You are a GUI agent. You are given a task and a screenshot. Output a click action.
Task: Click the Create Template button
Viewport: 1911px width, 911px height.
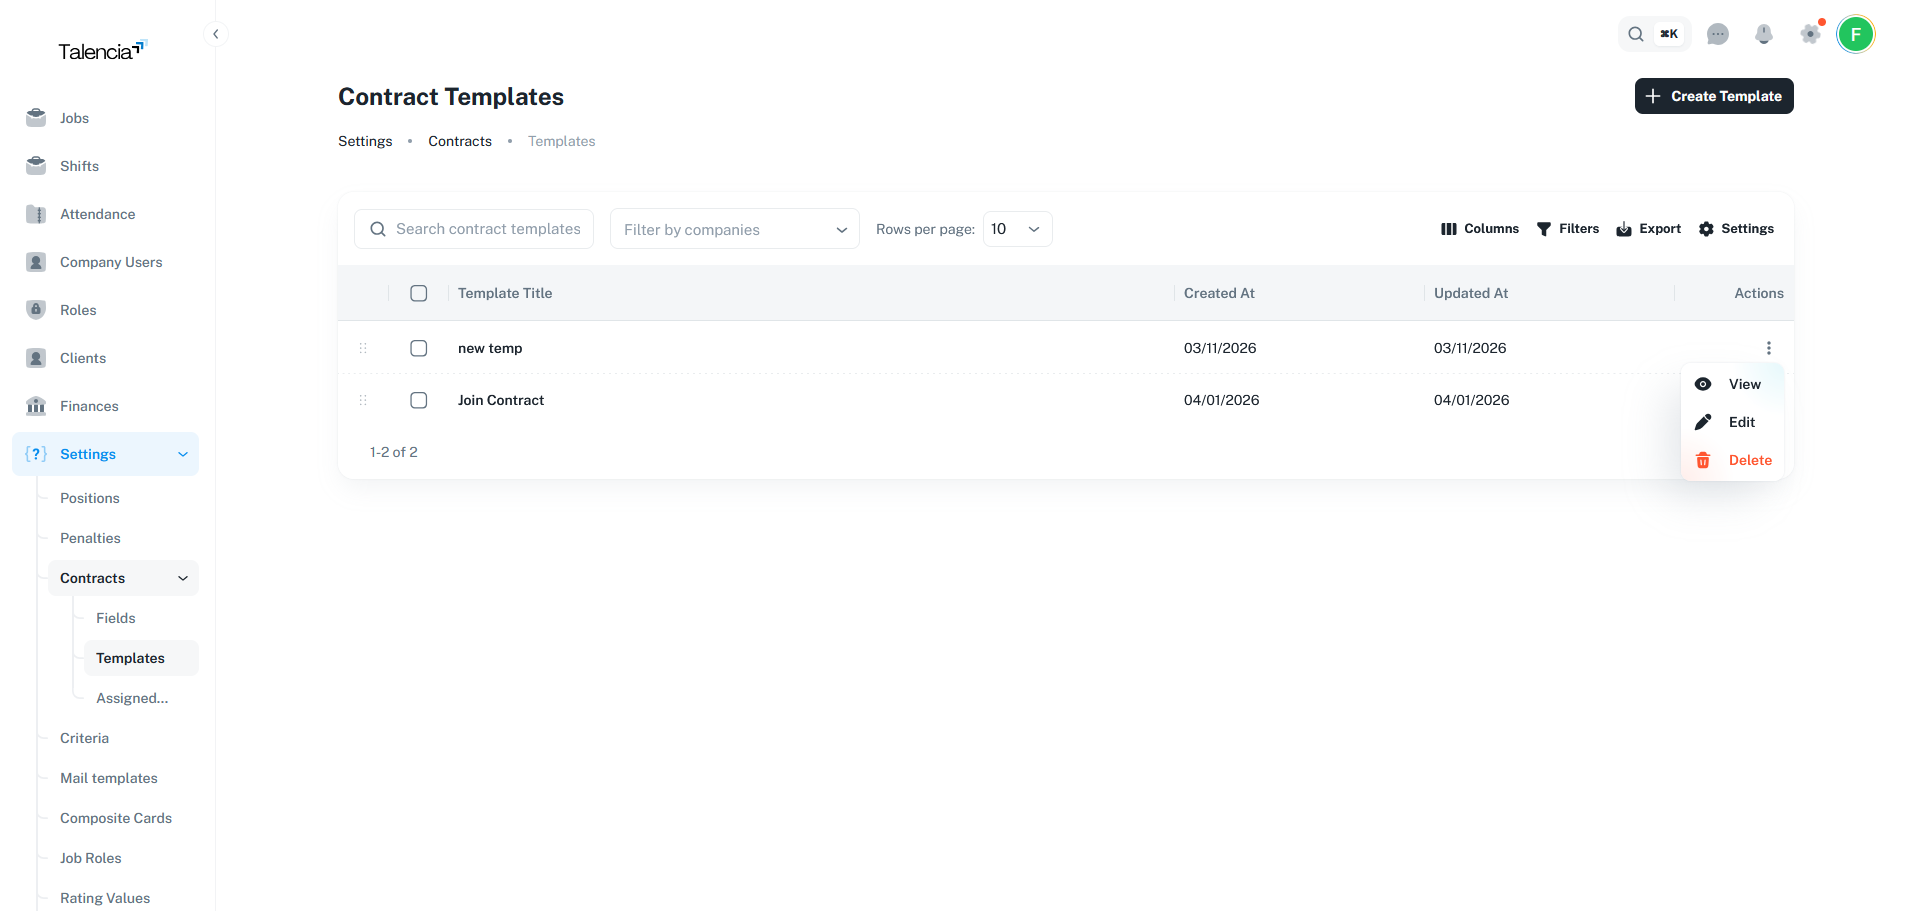pos(1713,95)
